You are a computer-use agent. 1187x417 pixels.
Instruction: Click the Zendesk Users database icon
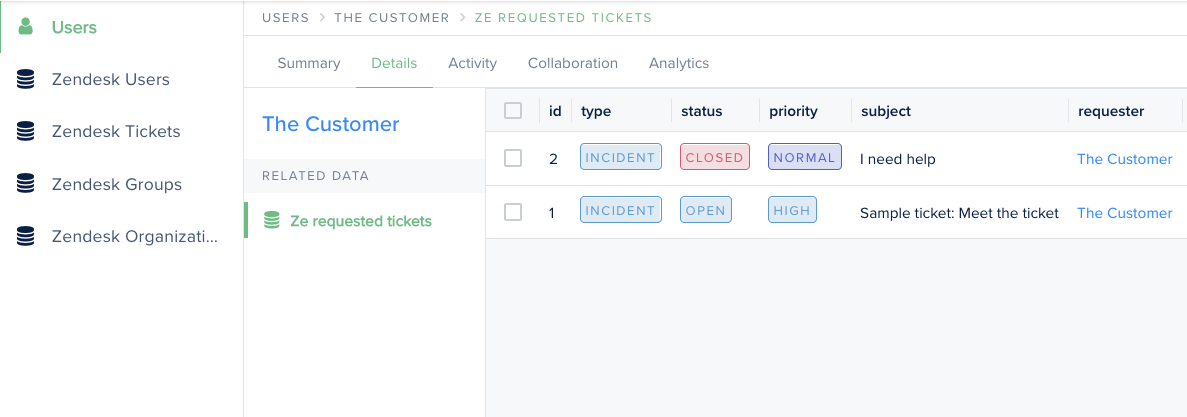coord(26,79)
